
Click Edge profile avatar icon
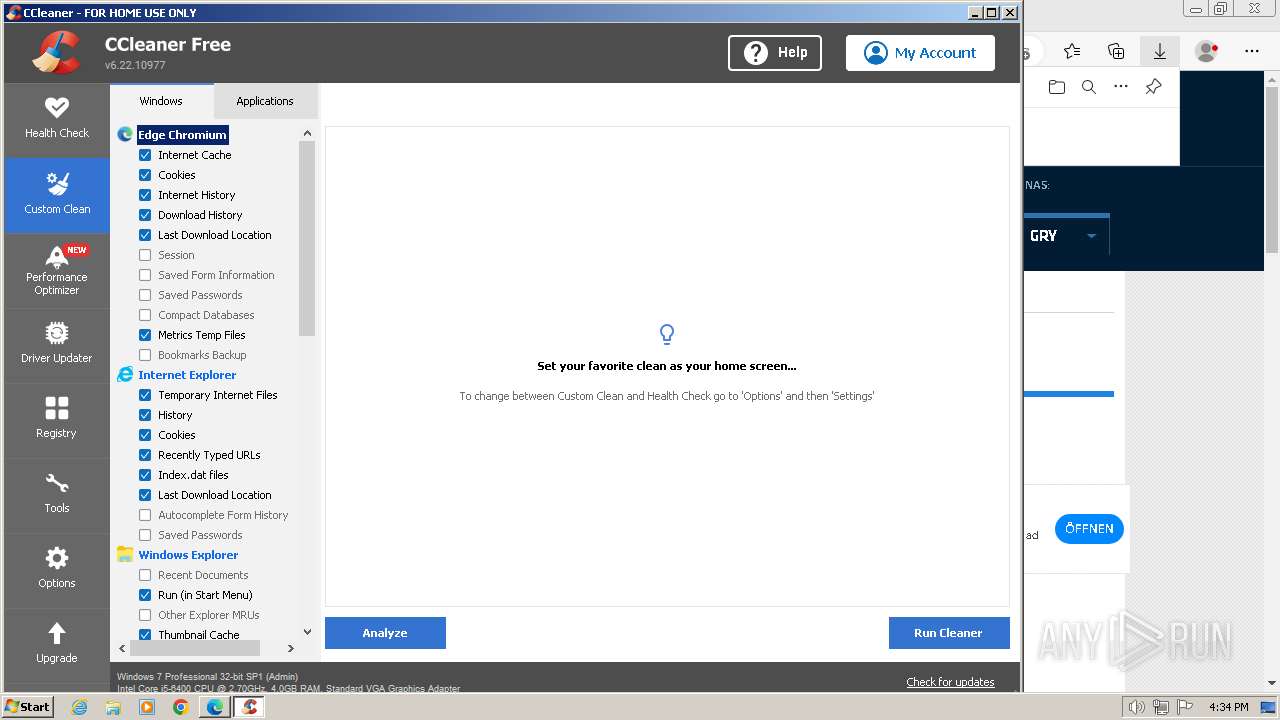(1207, 51)
